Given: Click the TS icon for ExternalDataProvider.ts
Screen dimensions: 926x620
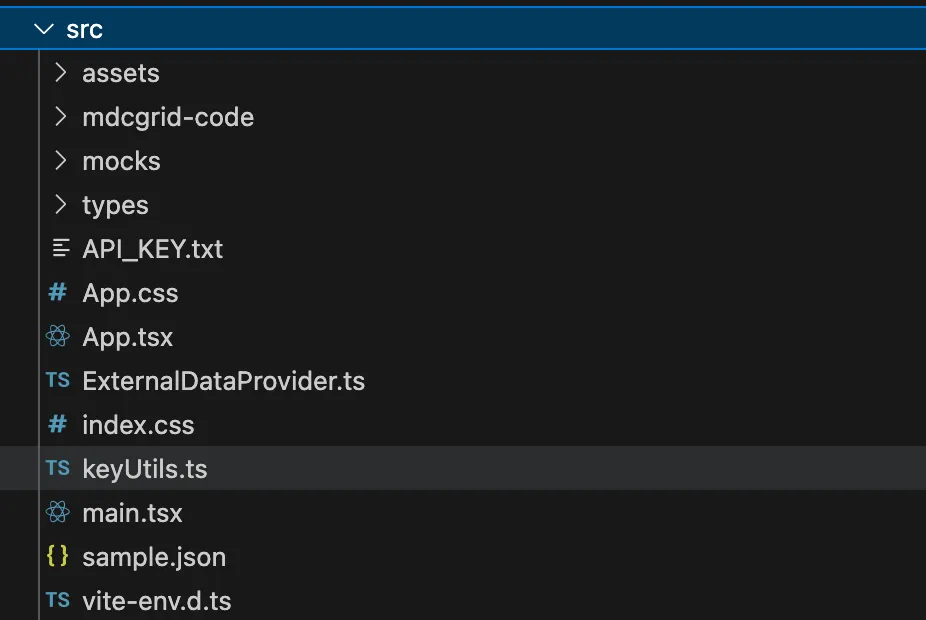Looking at the screenshot, I should pyautogui.click(x=58, y=381).
